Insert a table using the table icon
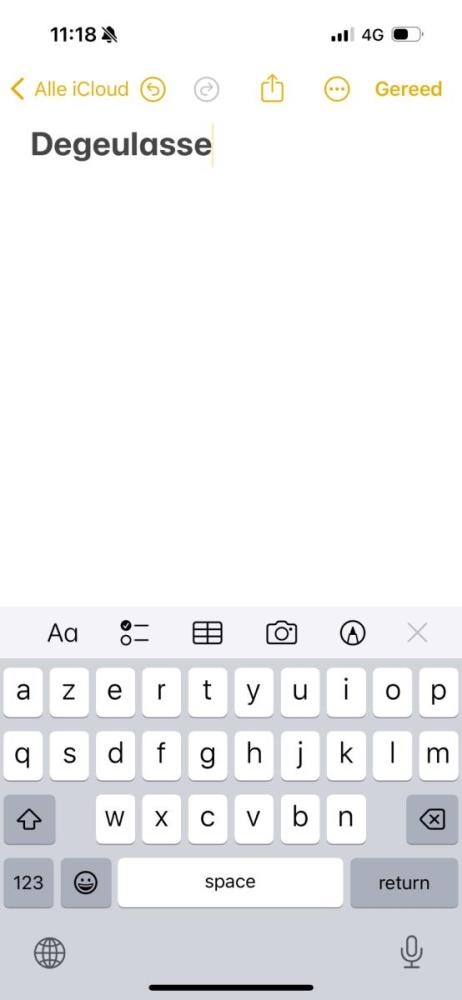The image size is (462, 1000). 207,633
